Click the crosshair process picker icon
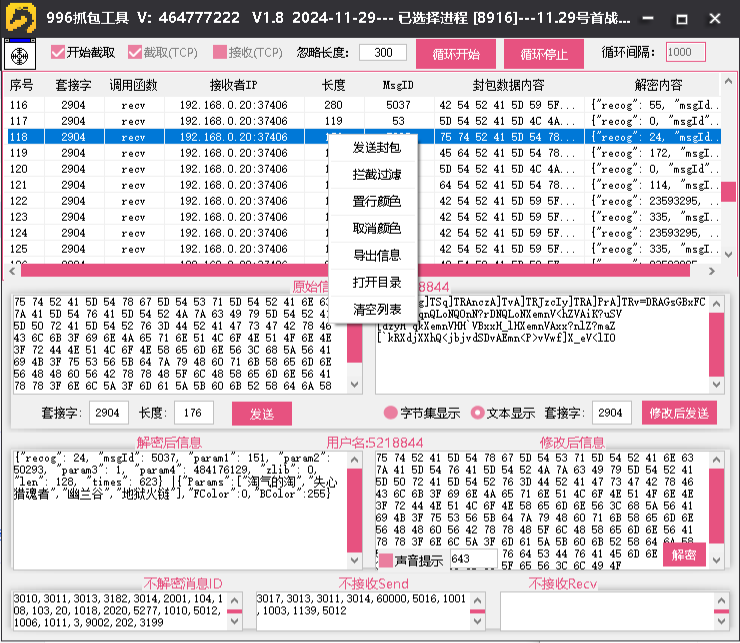The height and width of the screenshot is (643, 740). [19, 55]
